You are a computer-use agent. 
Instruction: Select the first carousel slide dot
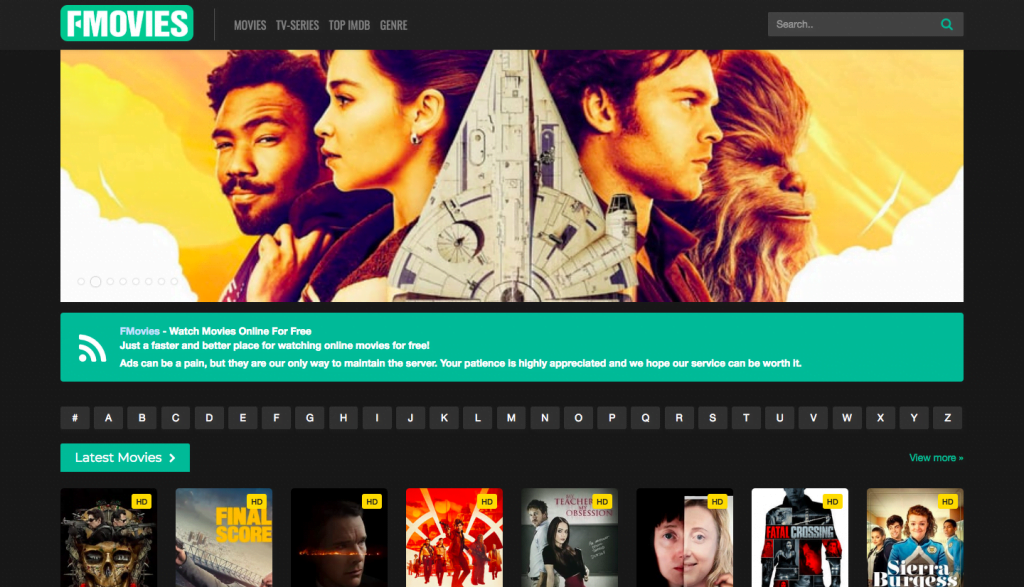coord(81,281)
